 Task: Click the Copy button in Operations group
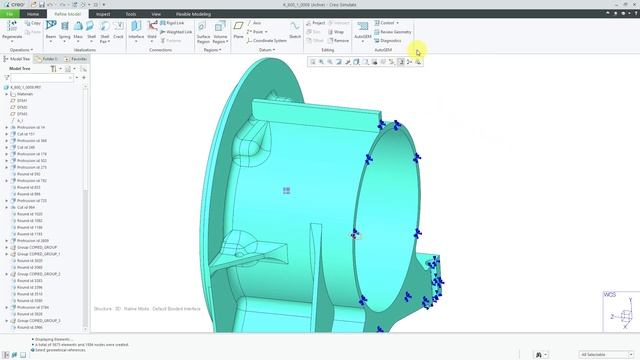pyautogui.click(x=33, y=23)
